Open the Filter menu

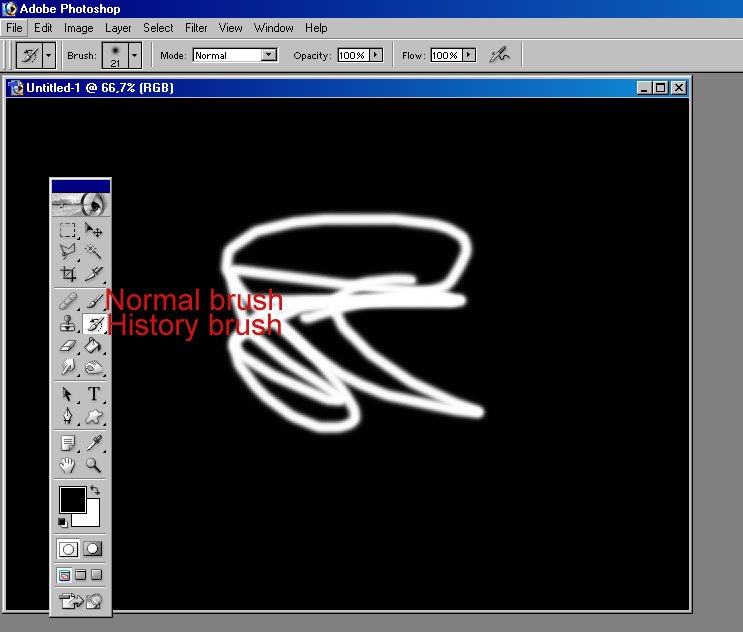[x=196, y=28]
